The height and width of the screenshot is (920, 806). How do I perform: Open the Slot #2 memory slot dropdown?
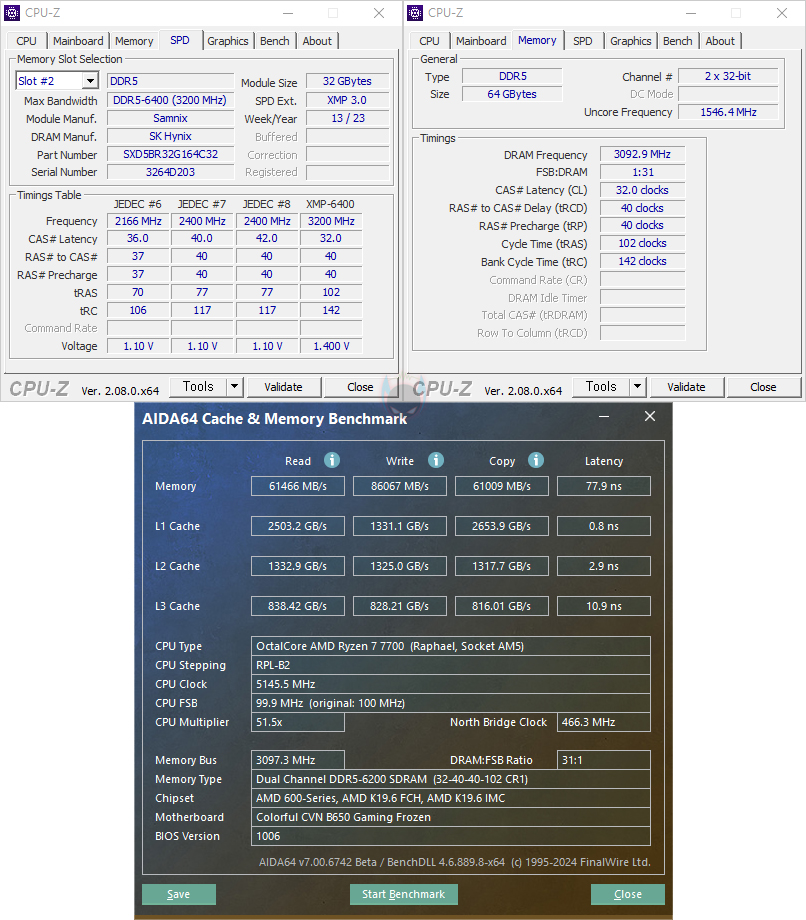click(90, 81)
